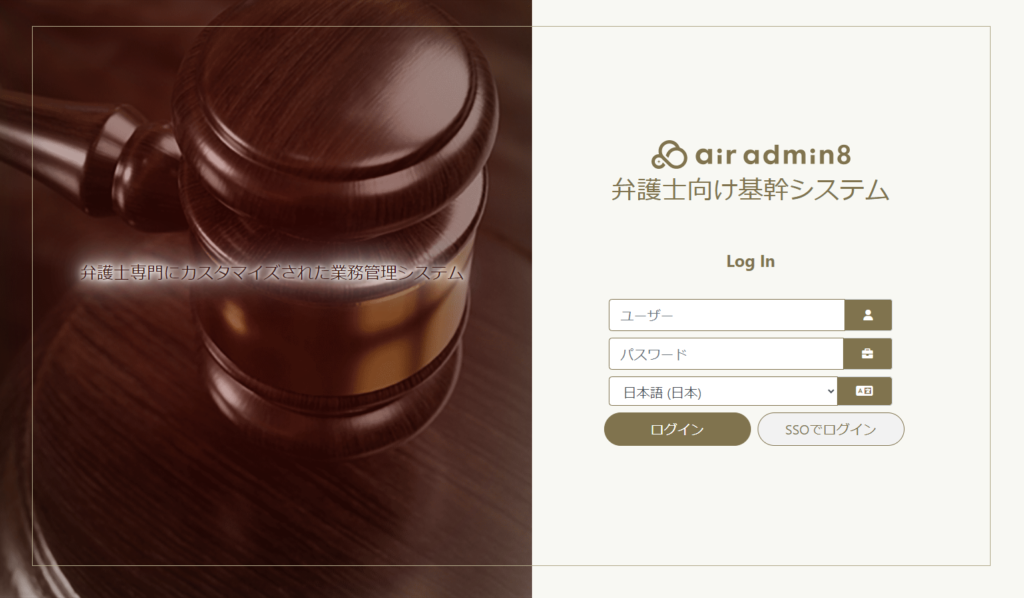Select the 日本語 (日本) text in dropdown

coord(662,392)
